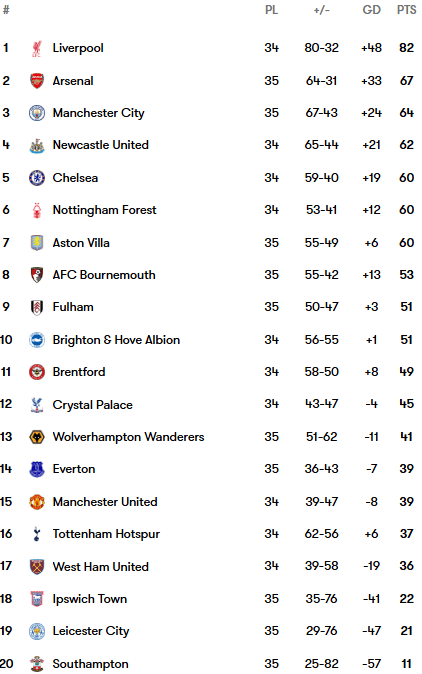Click the Leicester City row
This screenshot has height=674, width=422.
click(x=211, y=631)
